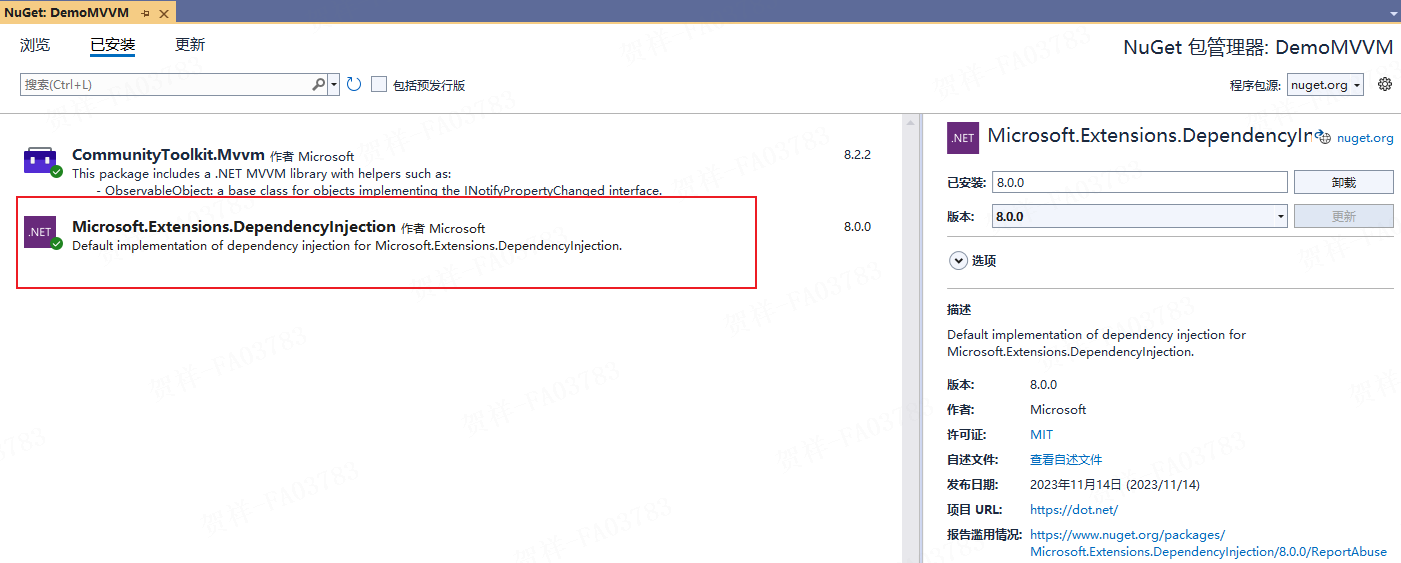Enable the 包括预发行版 checkbox

point(379,85)
